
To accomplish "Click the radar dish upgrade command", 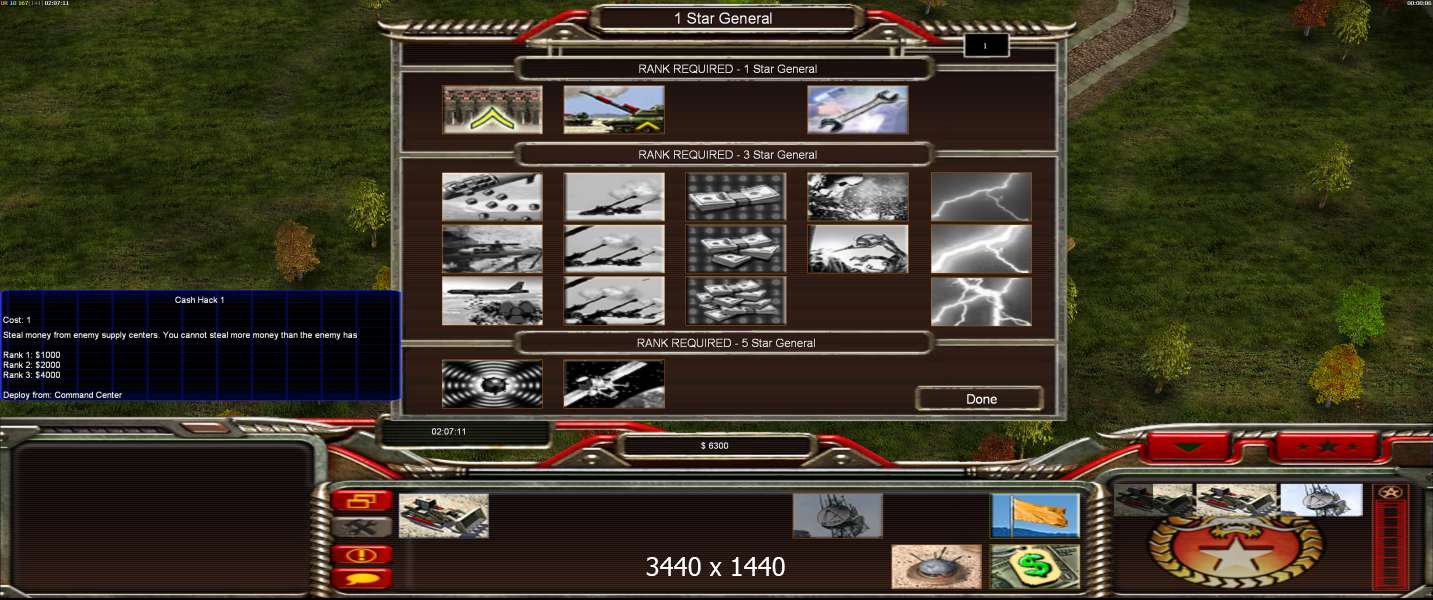I will 838,515.
